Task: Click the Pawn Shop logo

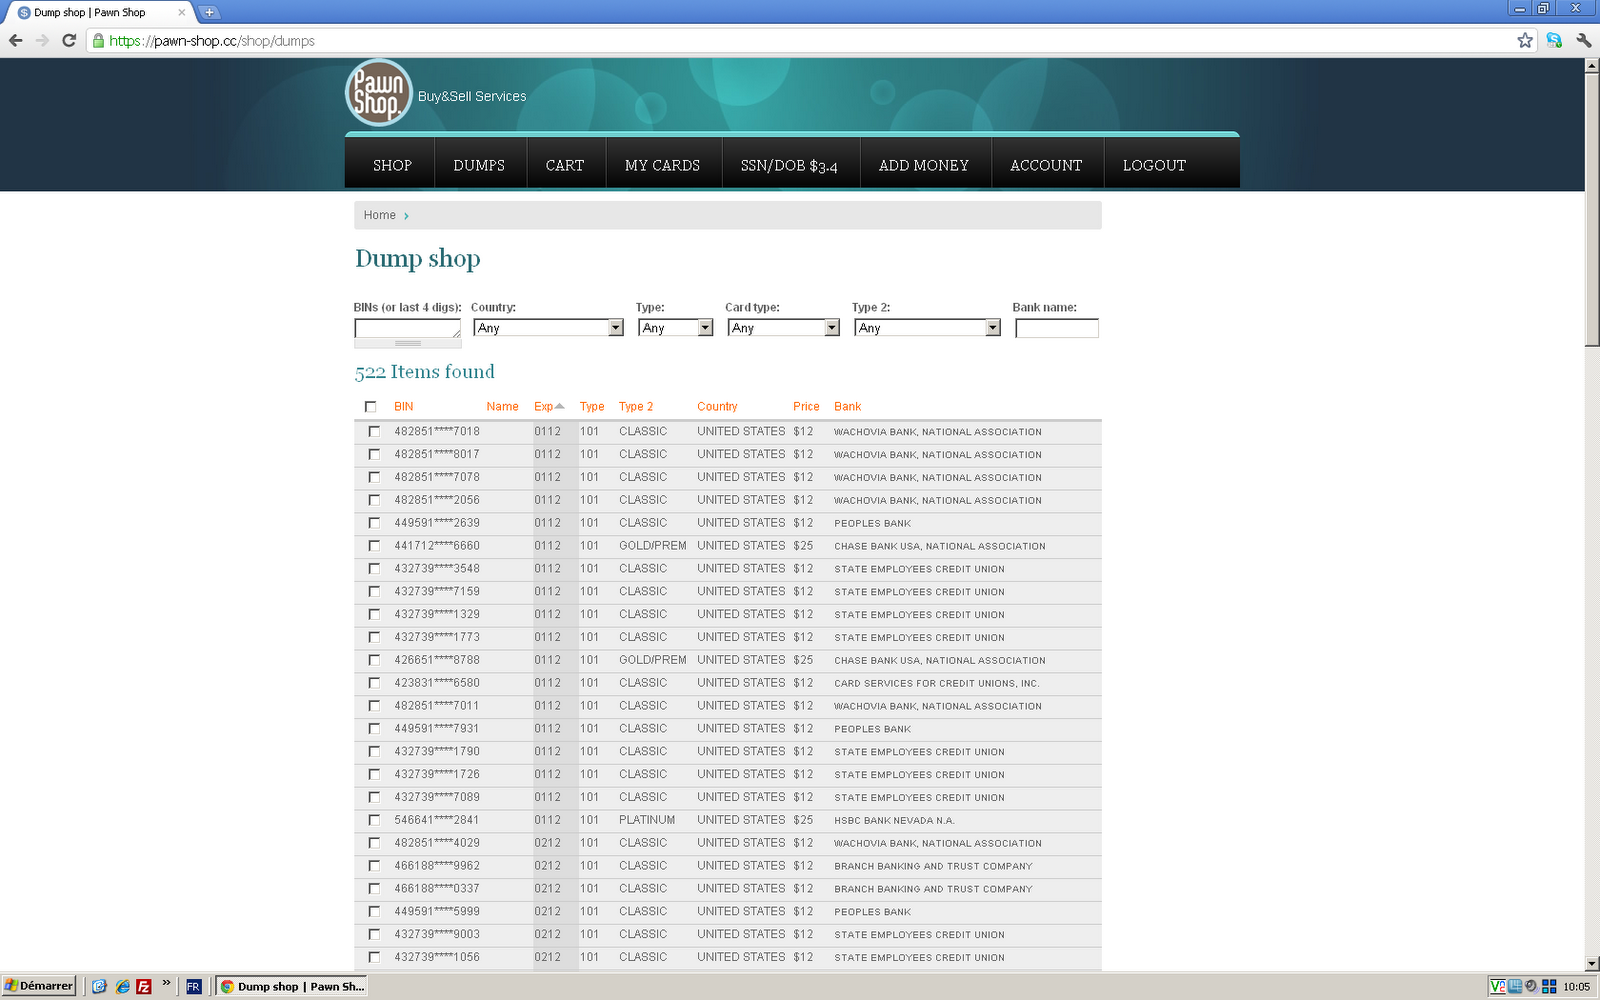Action: click(x=379, y=93)
